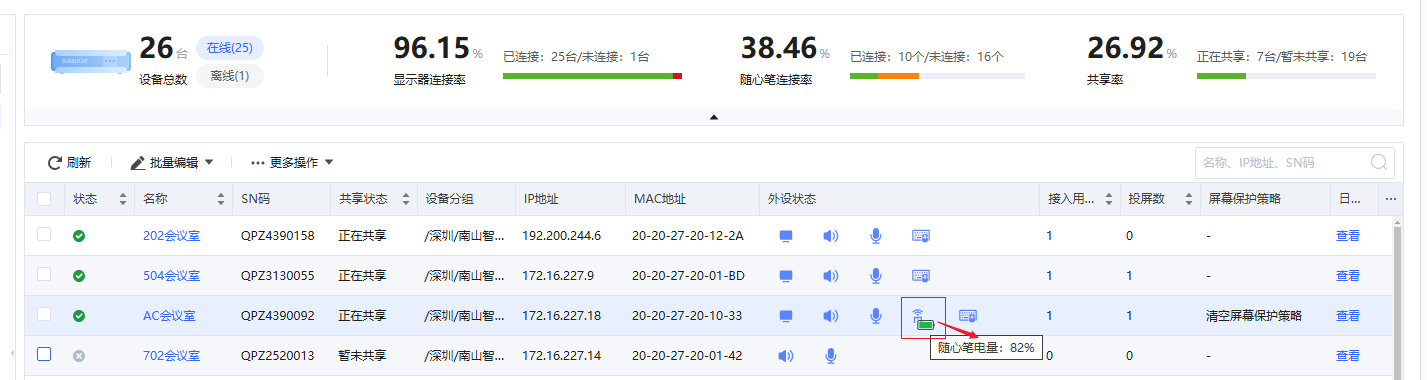Click the keyboard device icon in AC会议室 row

967,316
